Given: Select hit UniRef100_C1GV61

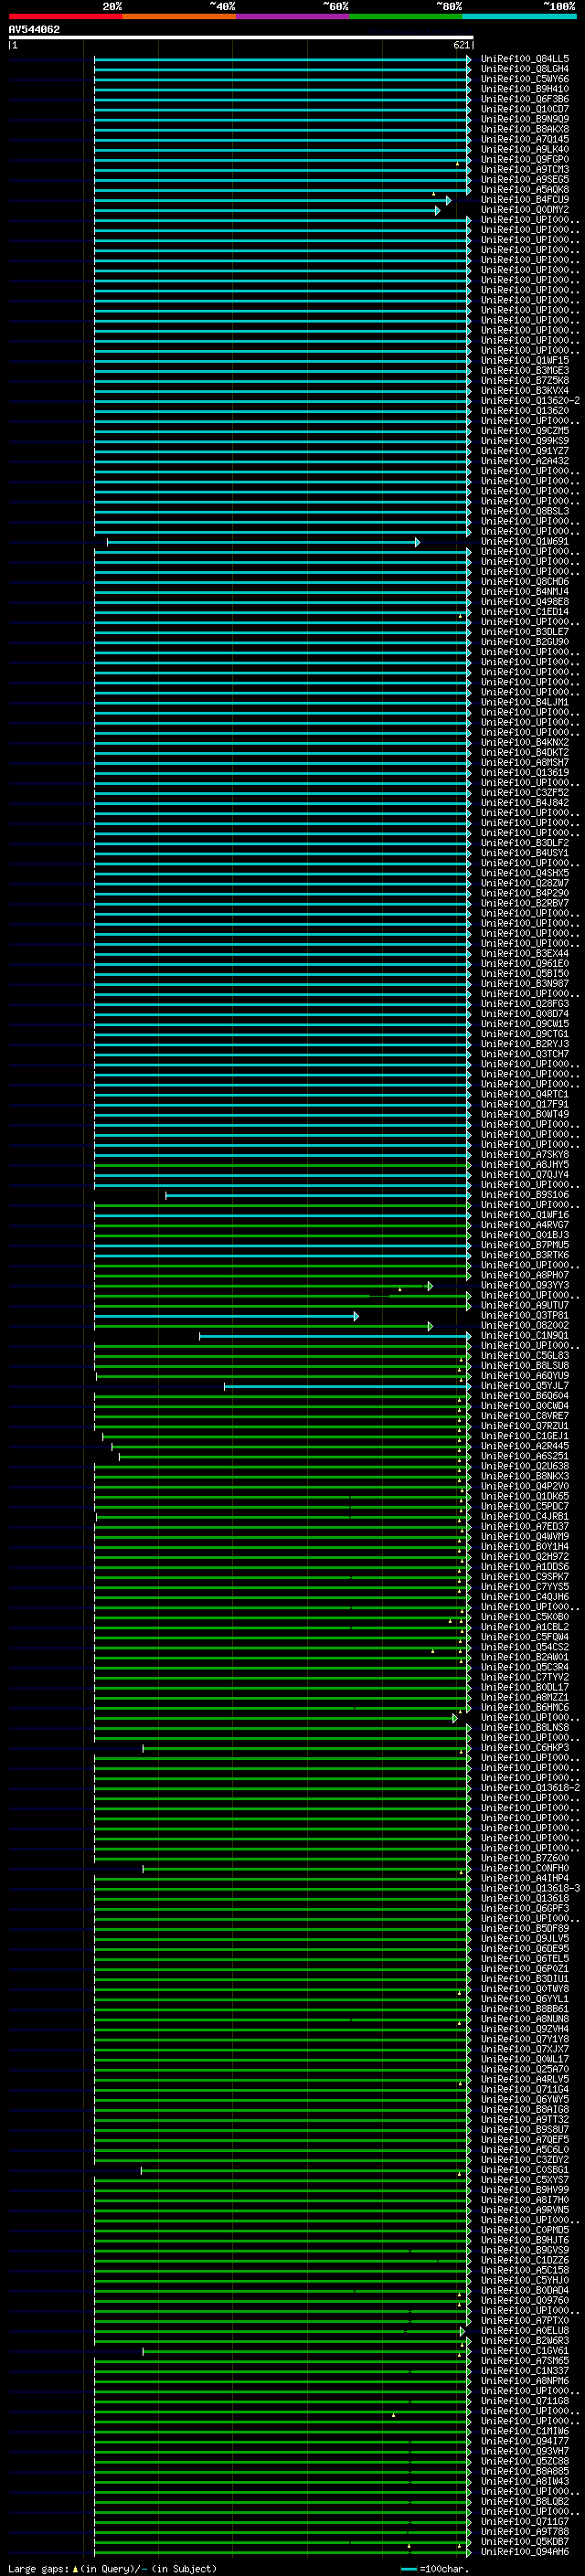Looking at the screenshot, I should (525, 2350).
